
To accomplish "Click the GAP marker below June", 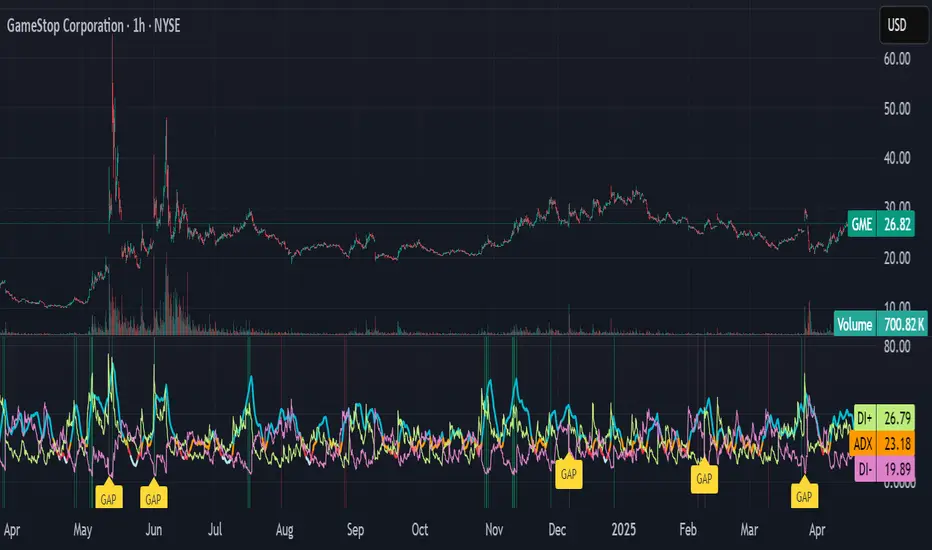I will pos(153,496).
